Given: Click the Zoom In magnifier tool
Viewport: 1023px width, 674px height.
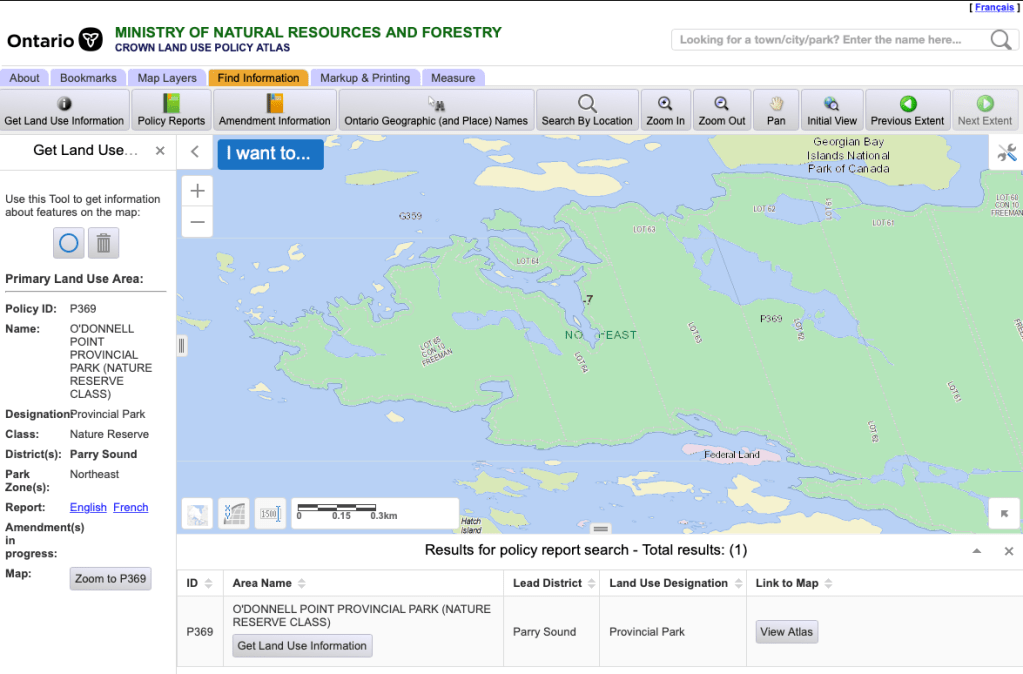Looking at the screenshot, I should click(665, 110).
